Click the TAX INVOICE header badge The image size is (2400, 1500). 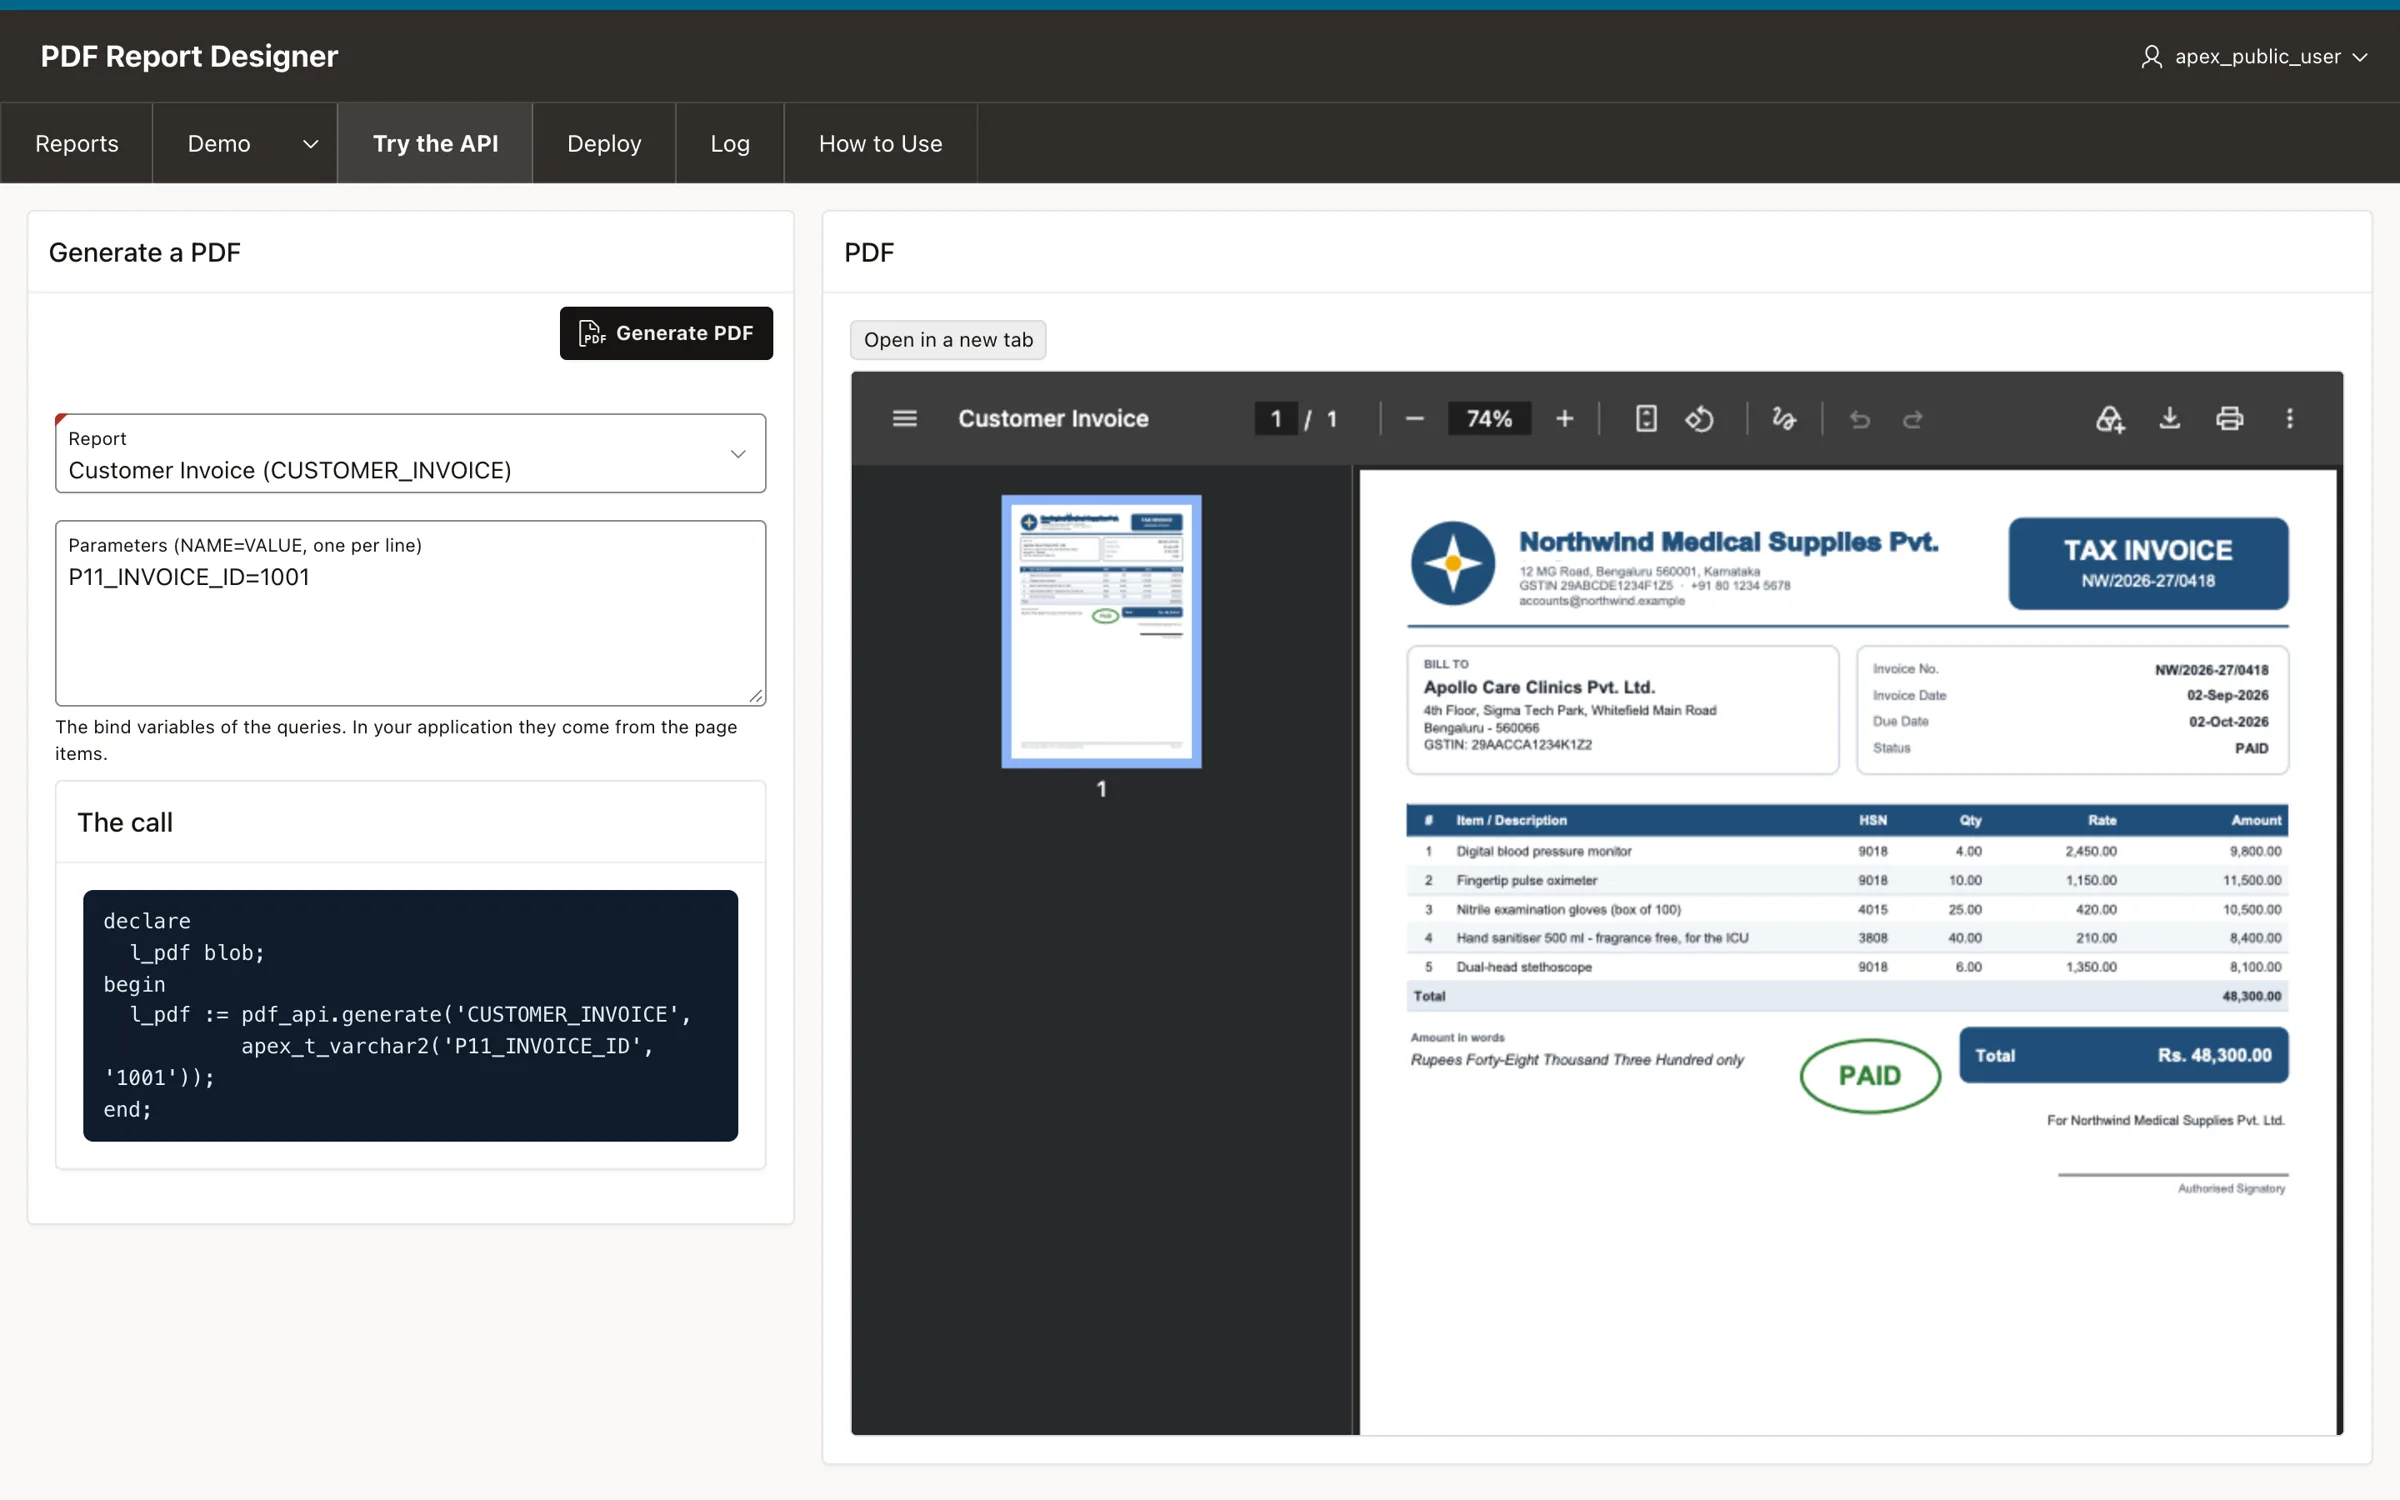2148,563
